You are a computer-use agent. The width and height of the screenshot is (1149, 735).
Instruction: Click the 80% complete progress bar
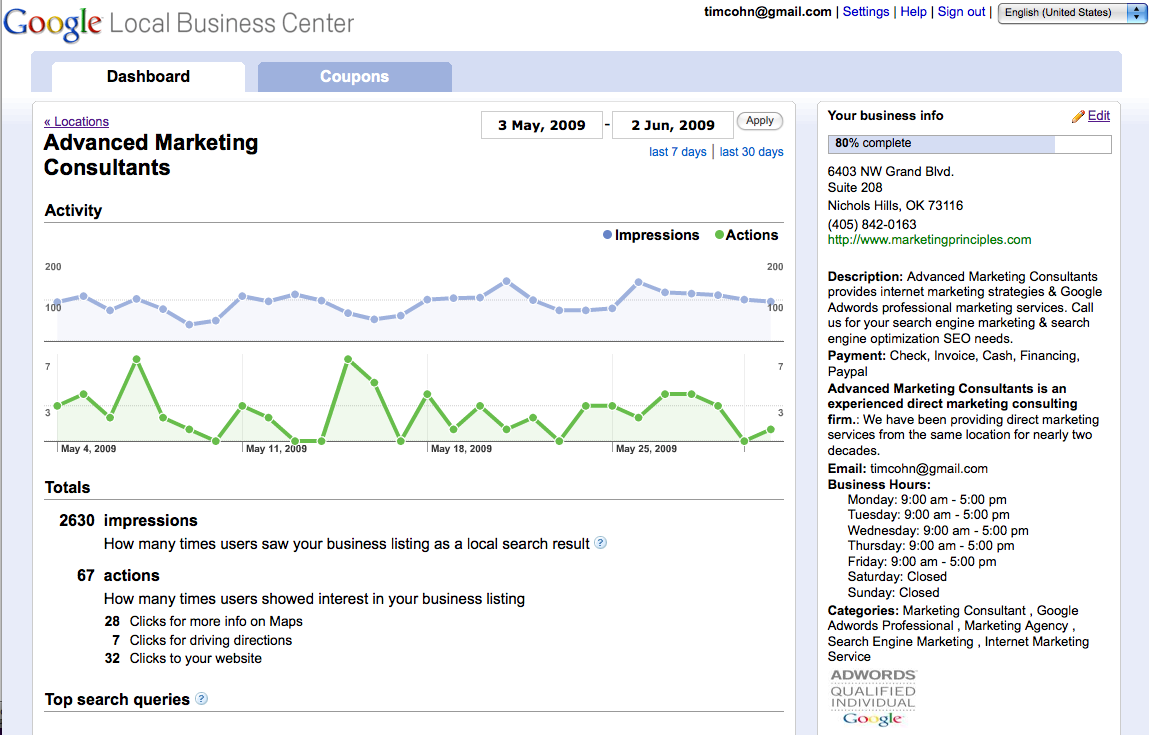click(968, 144)
